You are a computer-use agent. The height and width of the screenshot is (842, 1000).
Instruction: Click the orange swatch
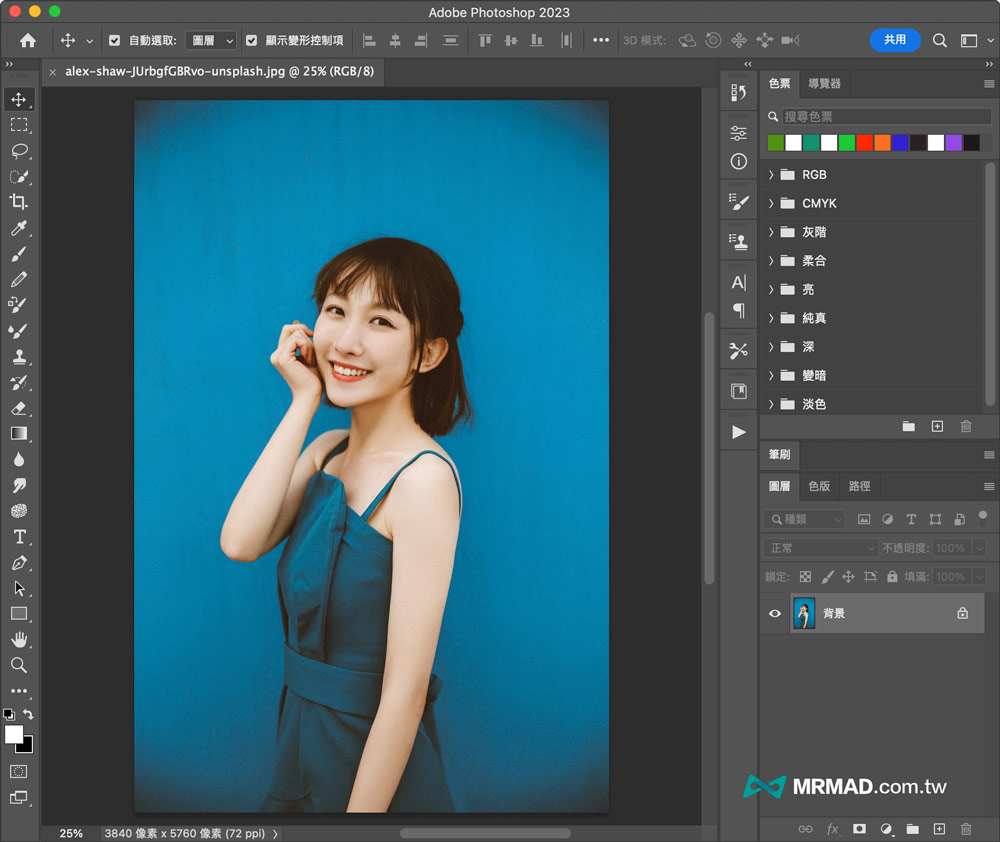pos(882,142)
